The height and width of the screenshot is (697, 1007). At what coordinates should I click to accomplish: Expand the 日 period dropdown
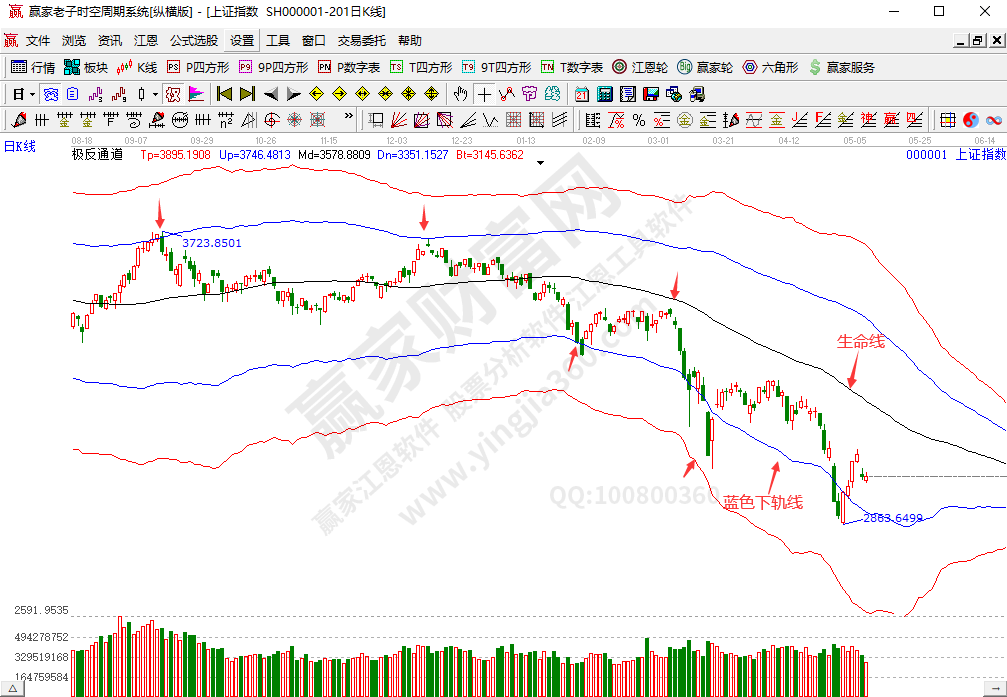click(x=32, y=94)
